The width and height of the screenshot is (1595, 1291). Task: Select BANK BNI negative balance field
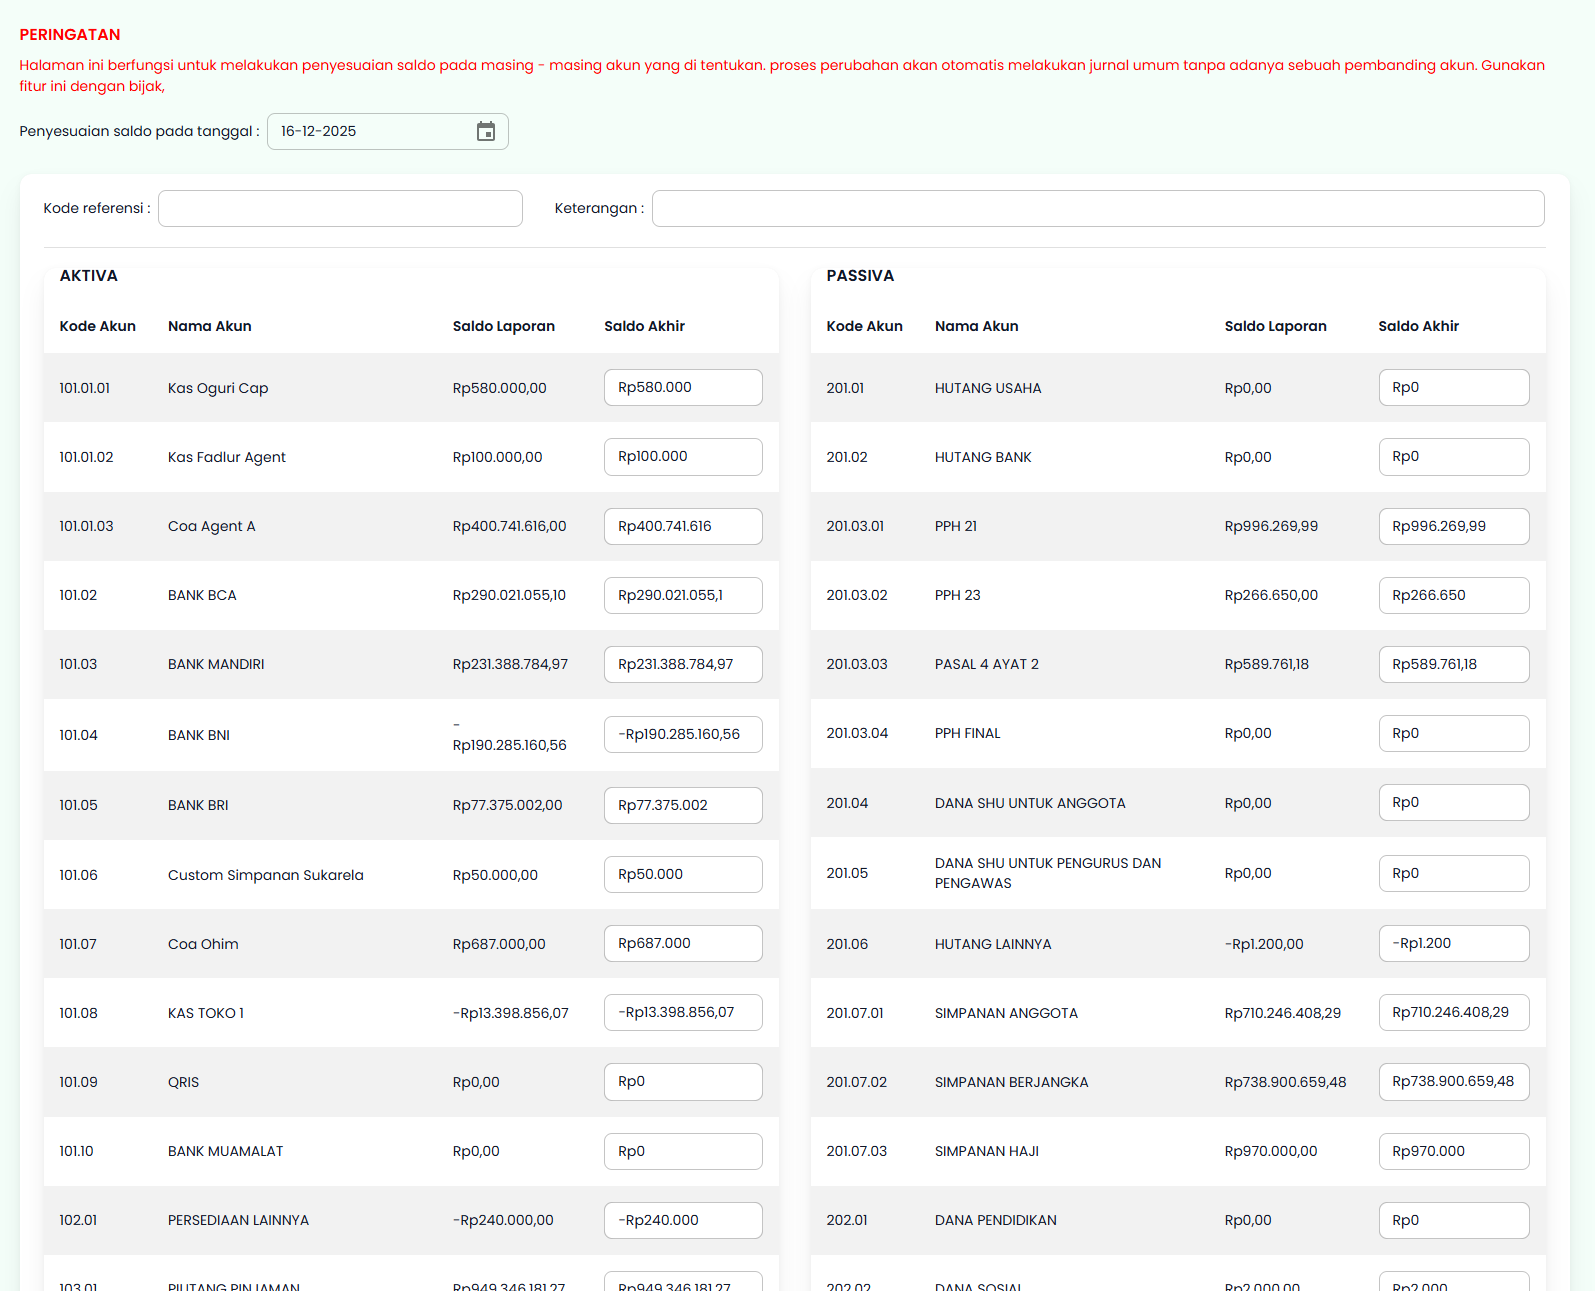[x=683, y=735]
